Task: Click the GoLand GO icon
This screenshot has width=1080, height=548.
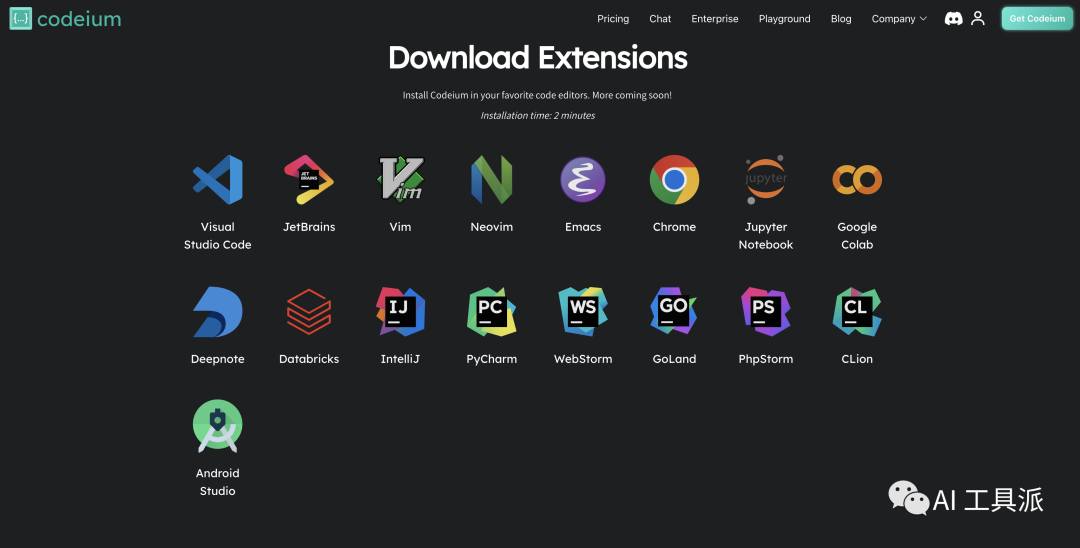Action: pyautogui.click(x=674, y=312)
